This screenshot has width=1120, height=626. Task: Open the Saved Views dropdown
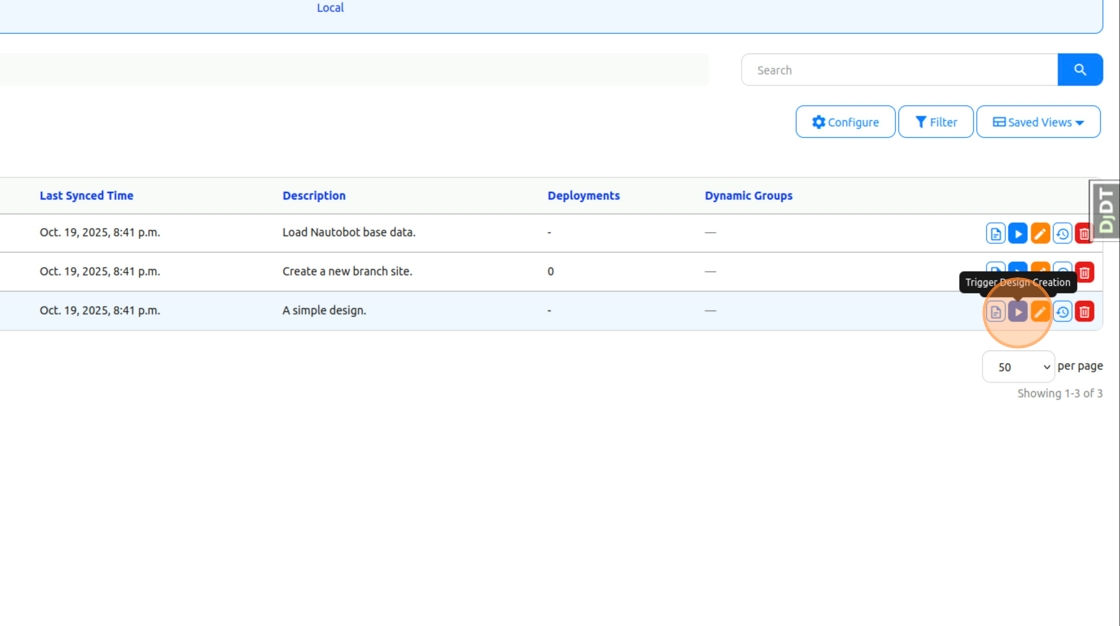1038,122
